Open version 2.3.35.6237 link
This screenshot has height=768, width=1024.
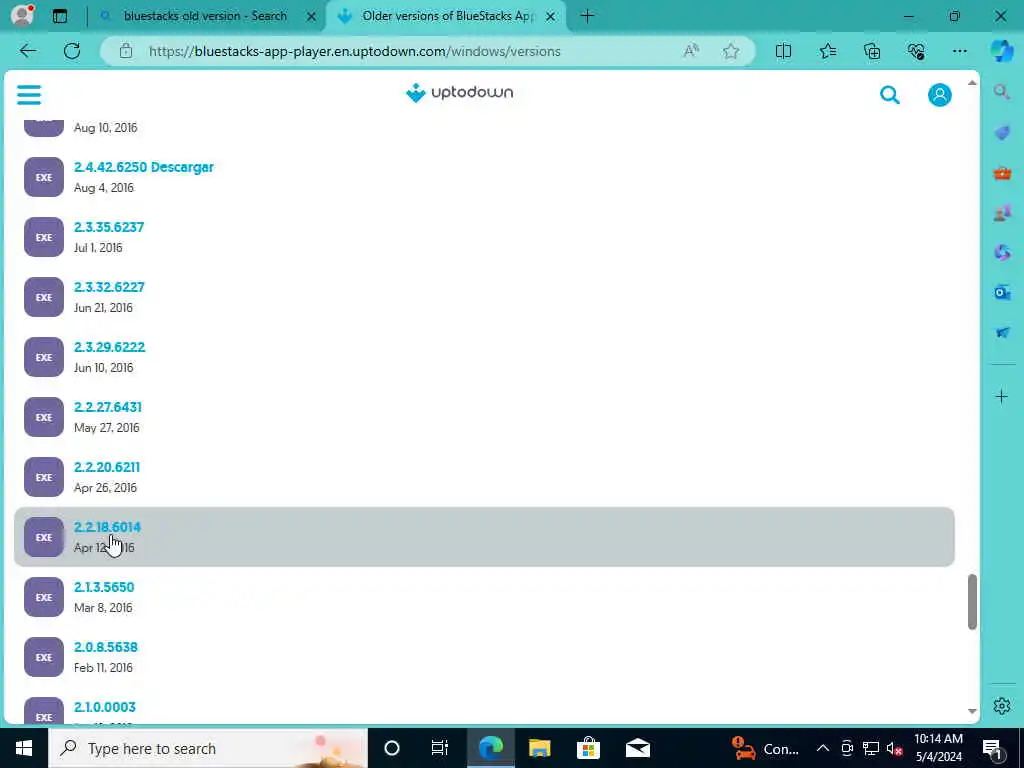(109, 227)
